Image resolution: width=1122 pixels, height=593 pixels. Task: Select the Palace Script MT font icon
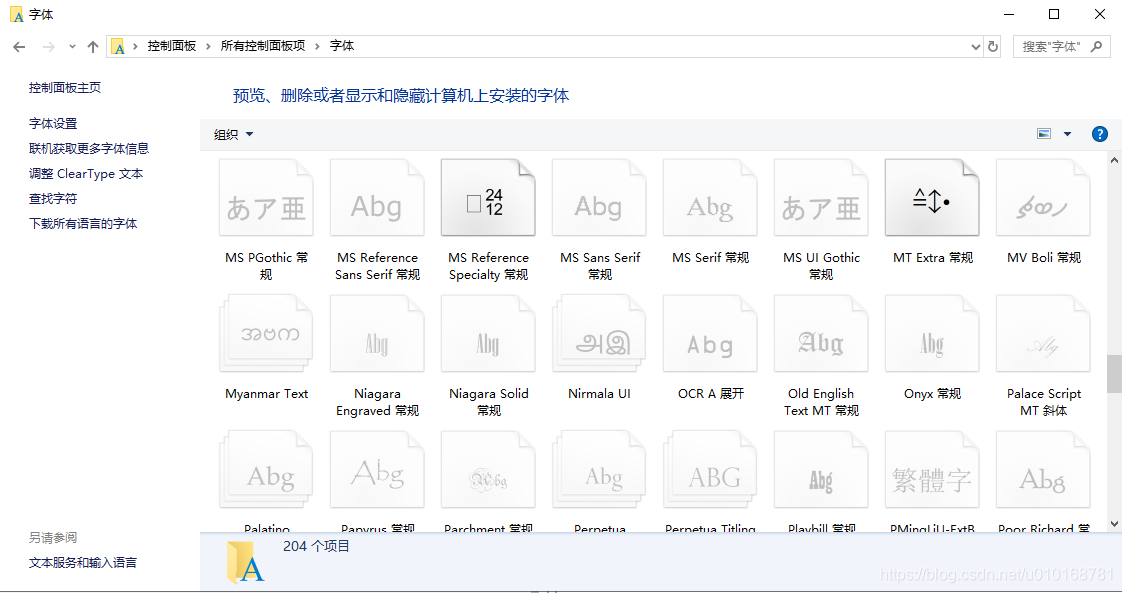1043,334
